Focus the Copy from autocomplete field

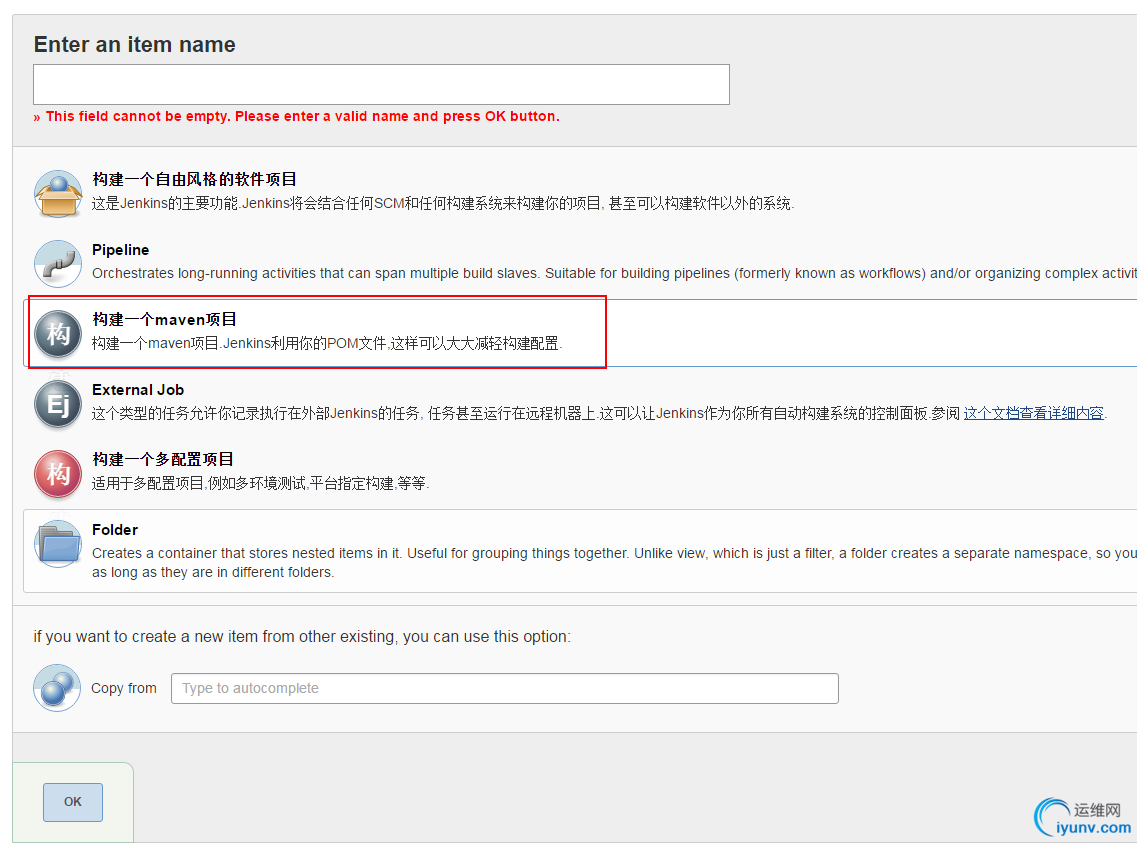pyautogui.click(x=505, y=688)
